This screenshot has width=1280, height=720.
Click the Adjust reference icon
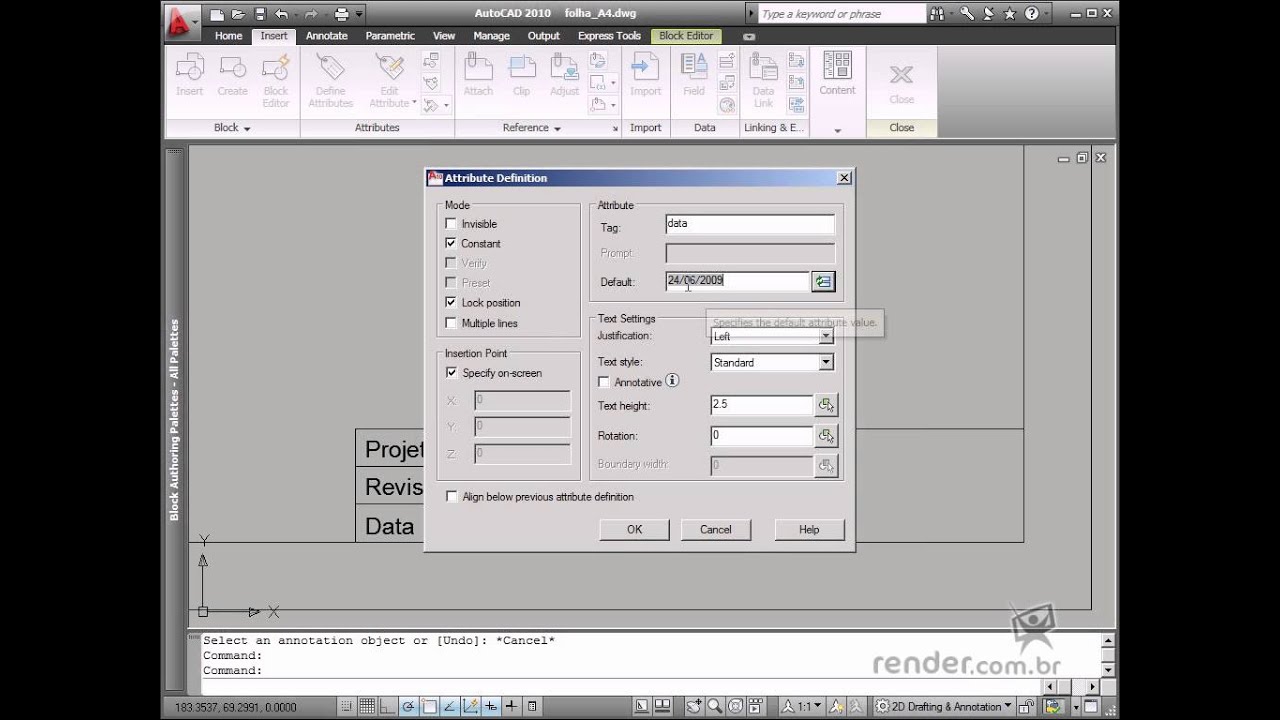564,68
